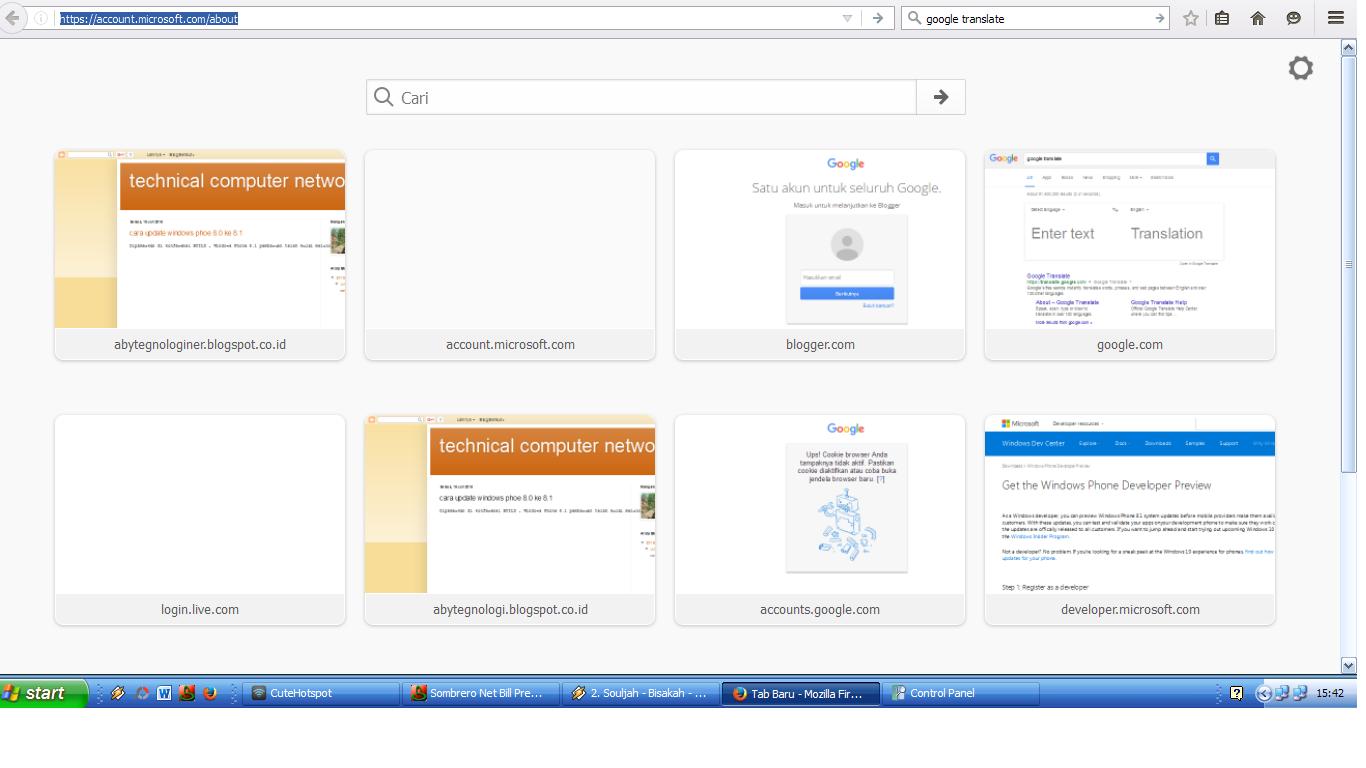
Task: Click the page scrollbar down arrow
Action: (1348, 665)
